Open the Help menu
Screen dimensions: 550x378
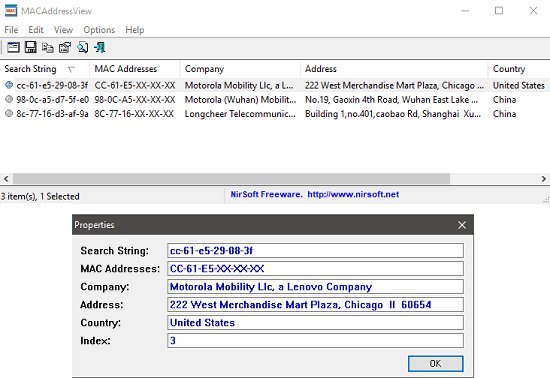click(135, 30)
